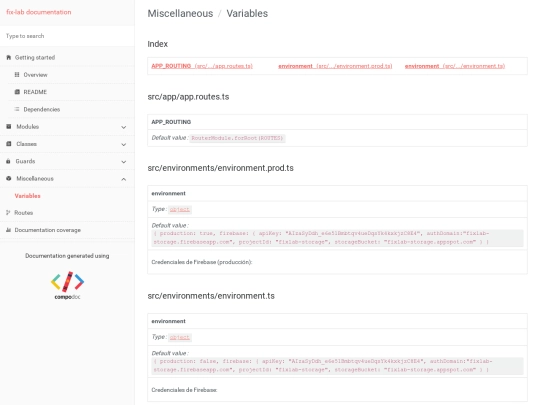Click the Overview grid icon

tap(17, 74)
